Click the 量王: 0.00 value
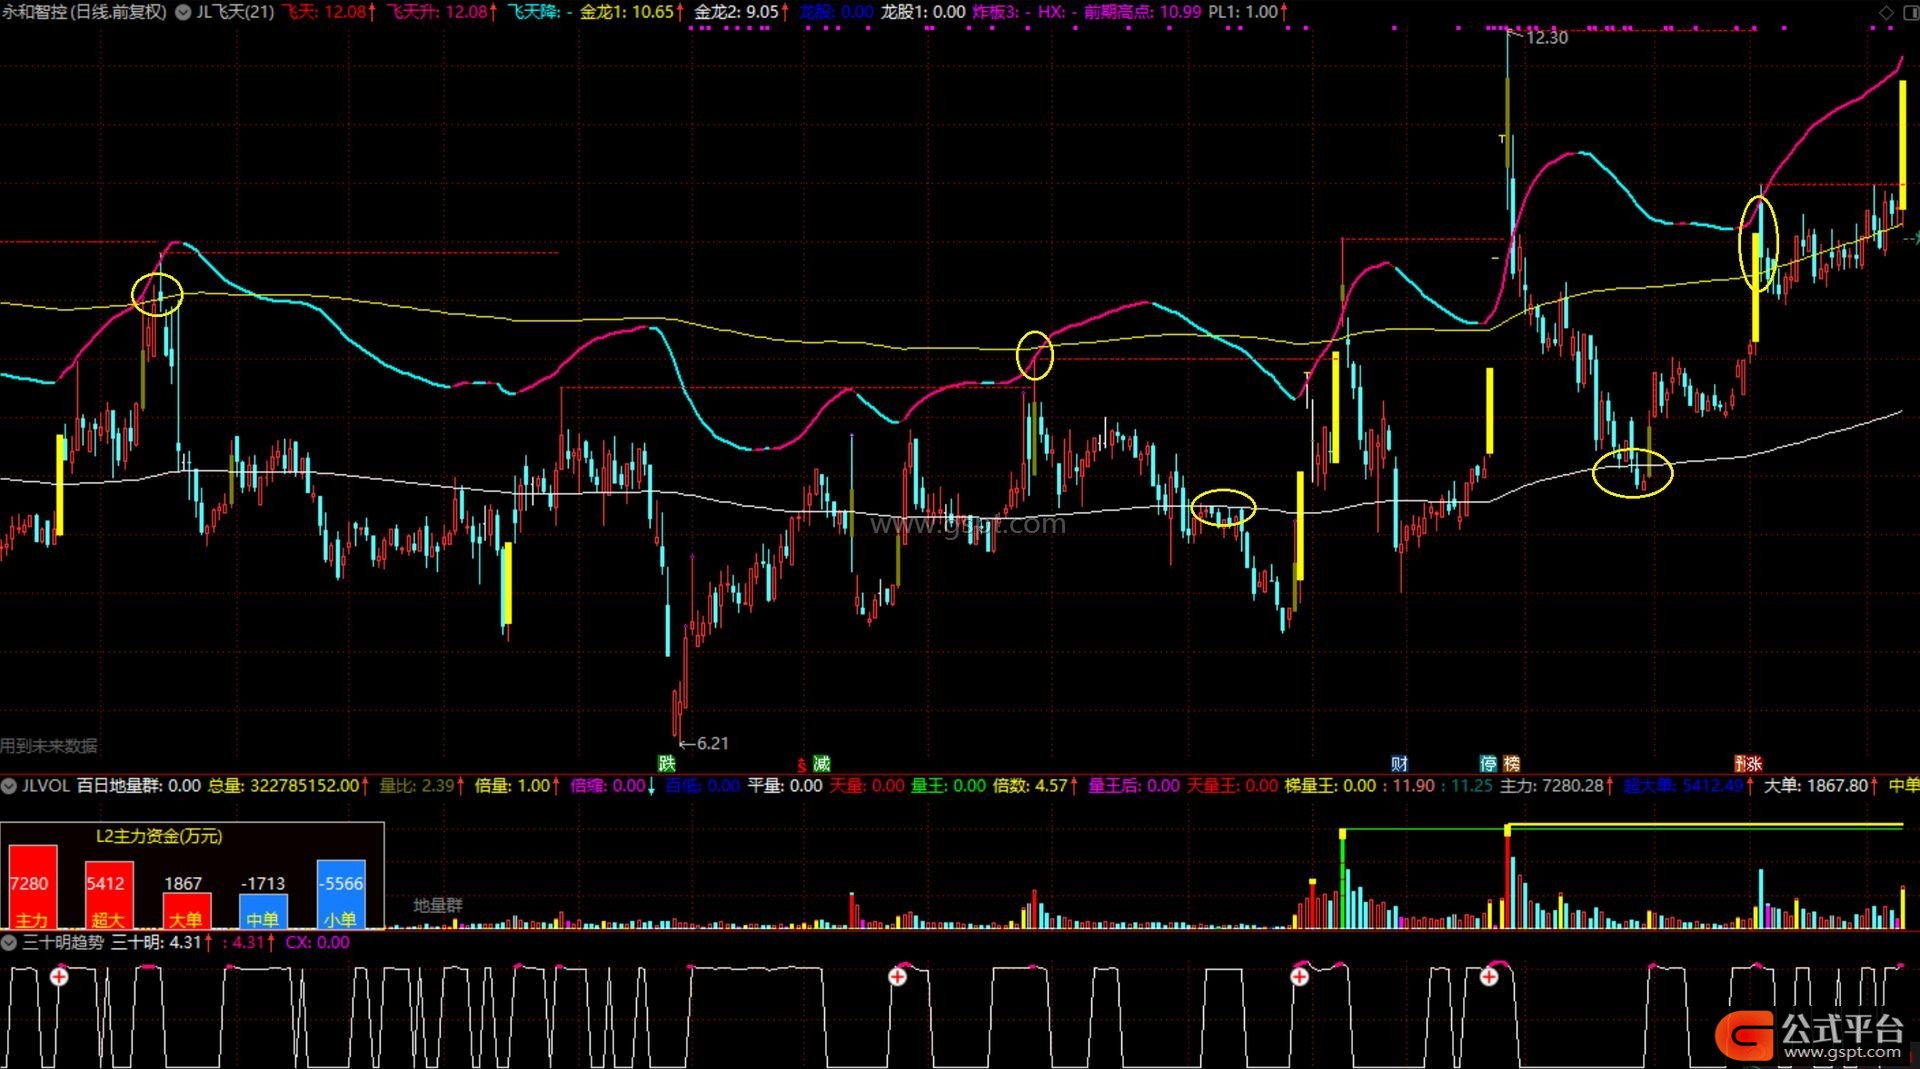The image size is (1920, 1069). point(948,786)
